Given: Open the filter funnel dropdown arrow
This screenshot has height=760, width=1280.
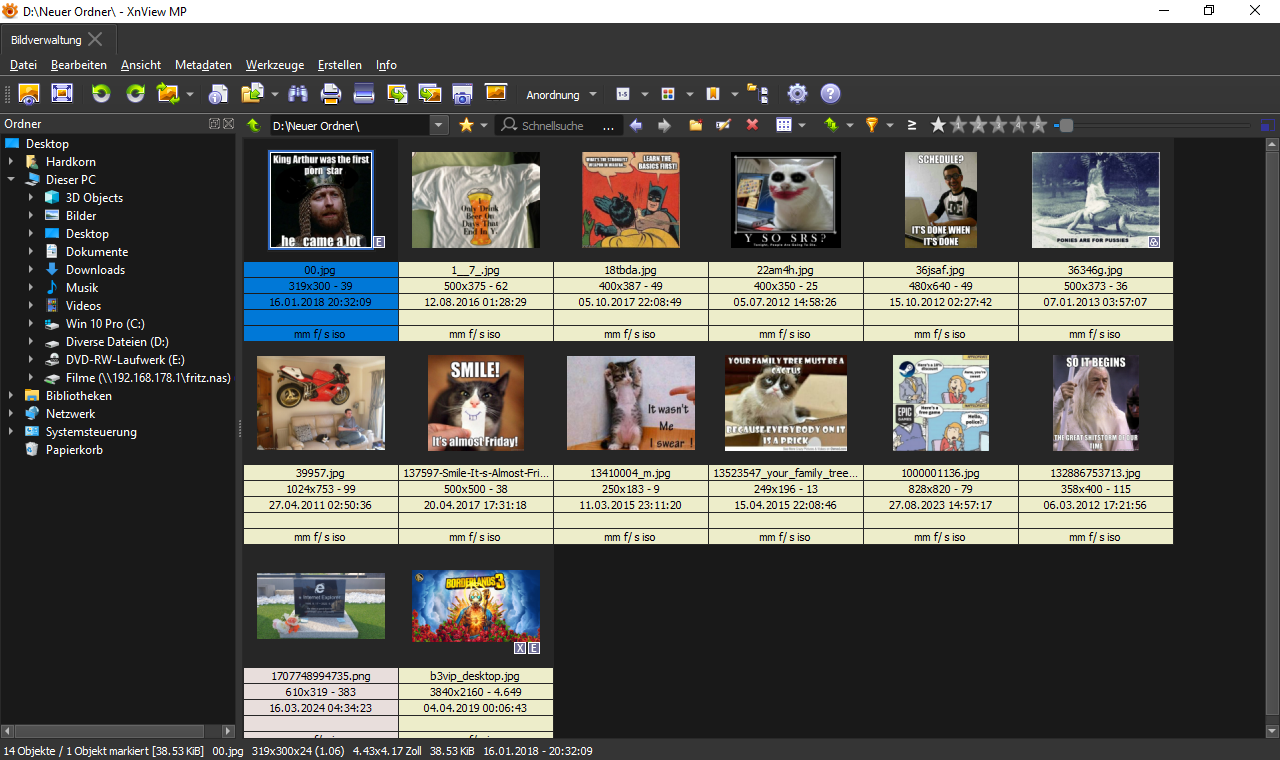Looking at the screenshot, I should tap(890, 125).
